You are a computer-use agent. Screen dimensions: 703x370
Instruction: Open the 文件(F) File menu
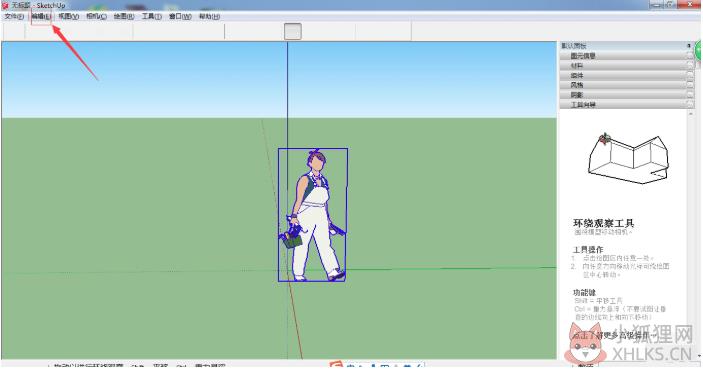14,17
